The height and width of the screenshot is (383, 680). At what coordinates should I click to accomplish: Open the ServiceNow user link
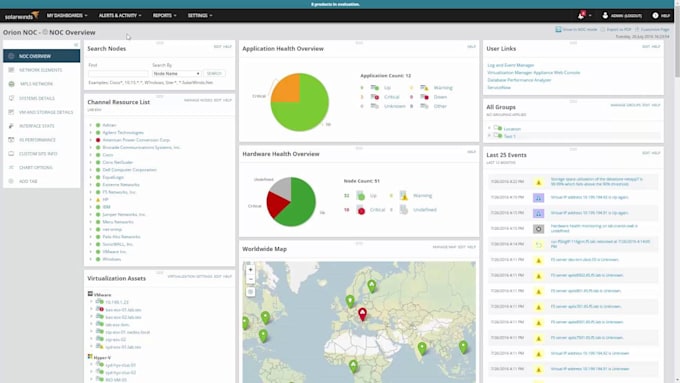coord(499,87)
